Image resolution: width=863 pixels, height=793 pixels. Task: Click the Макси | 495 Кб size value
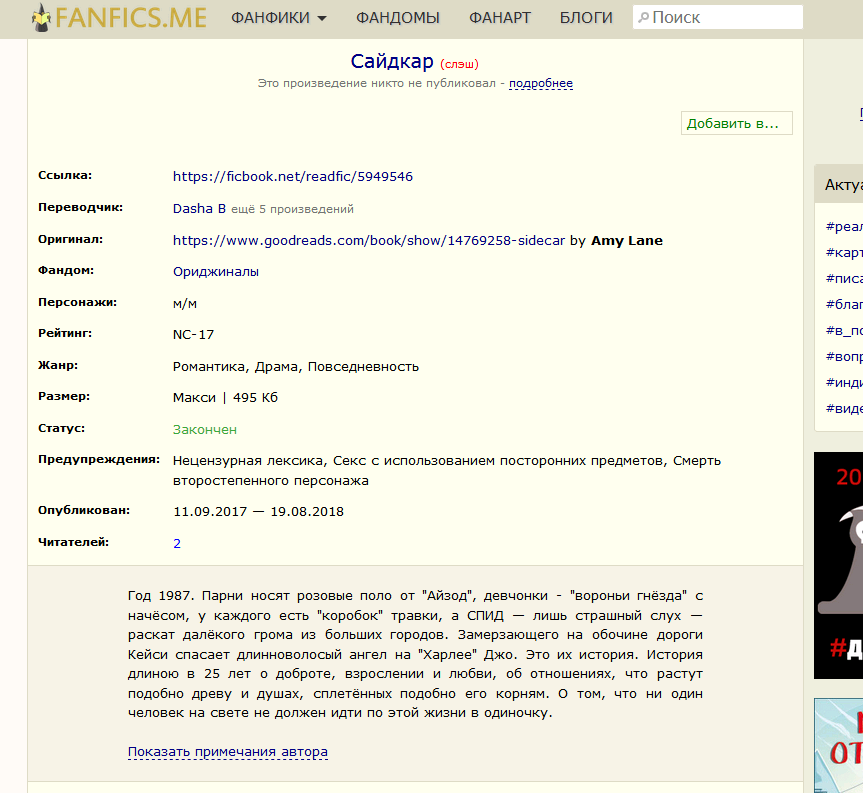click(x=225, y=398)
